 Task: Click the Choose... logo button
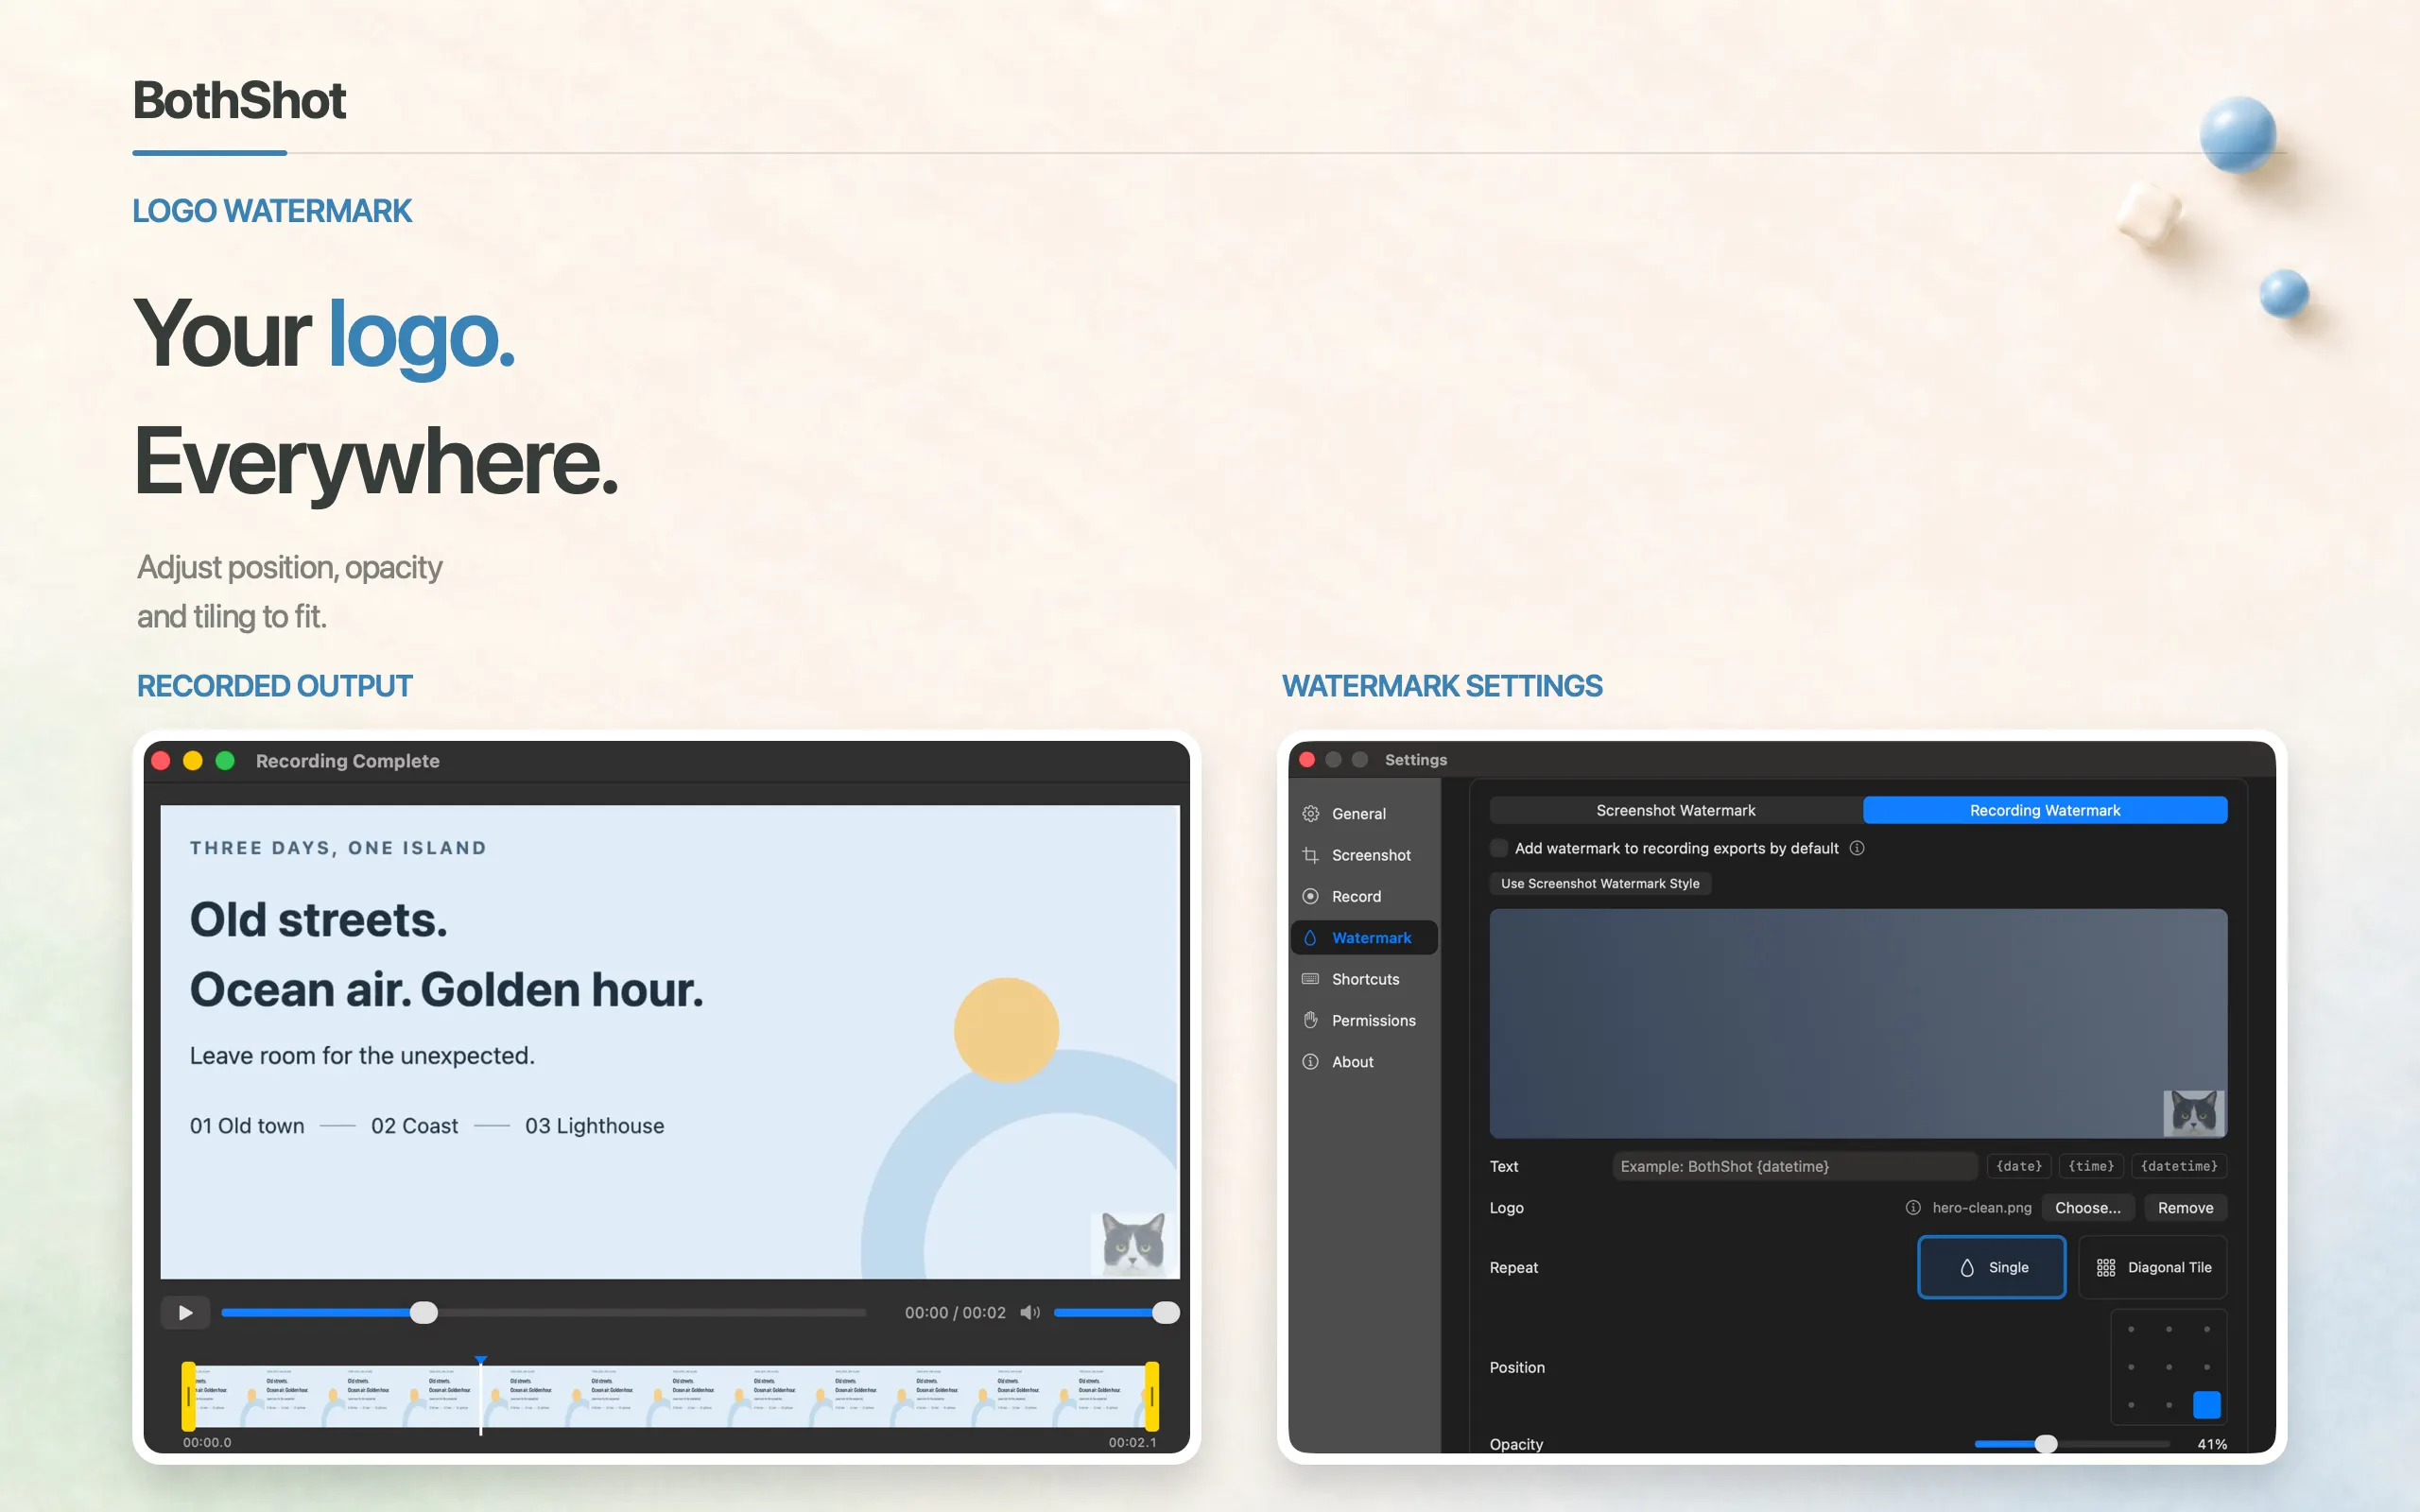pyautogui.click(x=2087, y=1207)
